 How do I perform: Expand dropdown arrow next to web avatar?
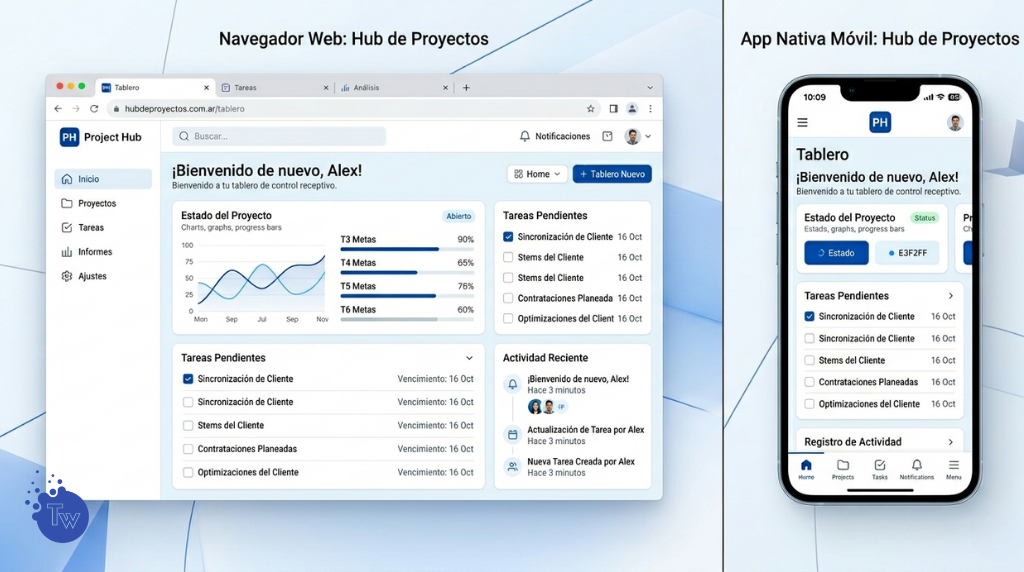pyautogui.click(x=648, y=136)
